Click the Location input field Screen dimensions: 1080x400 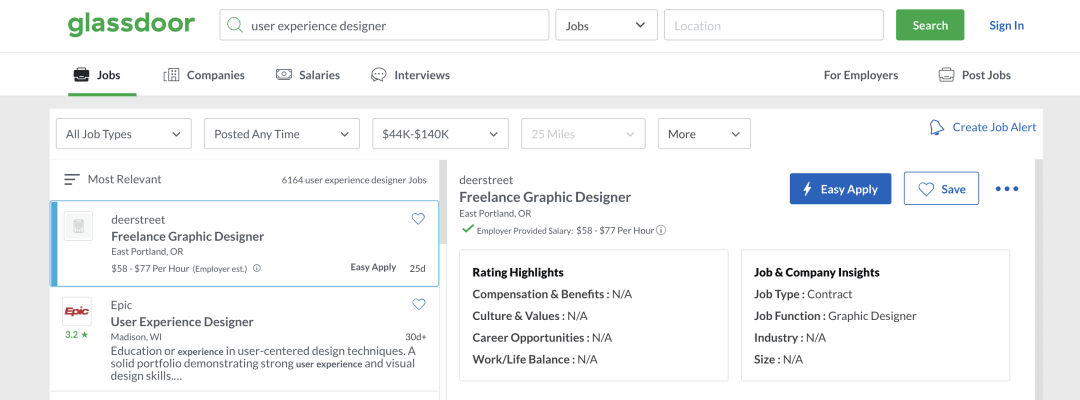click(x=773, y=25)
